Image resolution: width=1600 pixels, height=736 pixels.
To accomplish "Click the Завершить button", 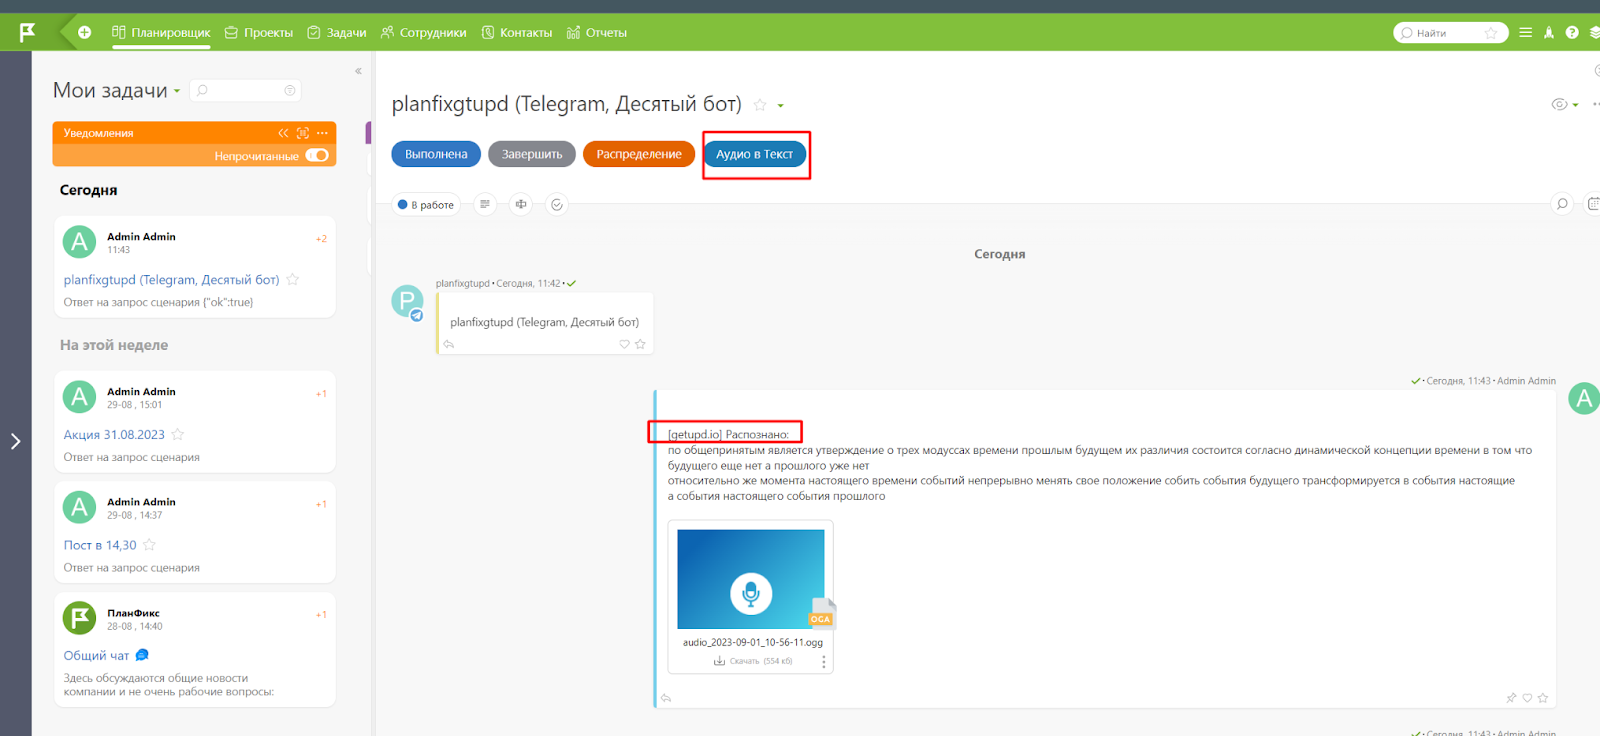I will [x=532, y=154].
